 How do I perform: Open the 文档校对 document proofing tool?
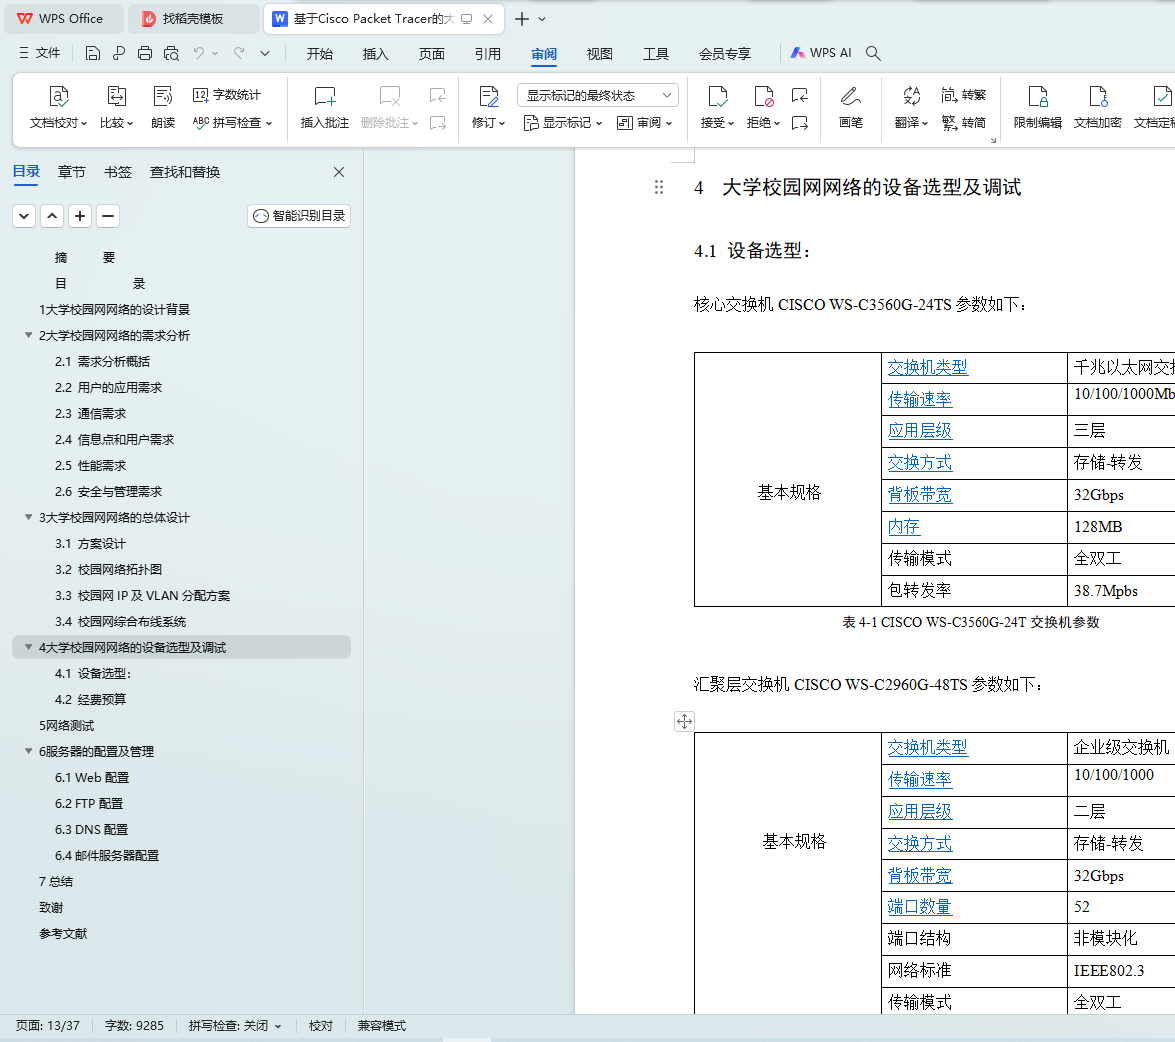(58, 107)
